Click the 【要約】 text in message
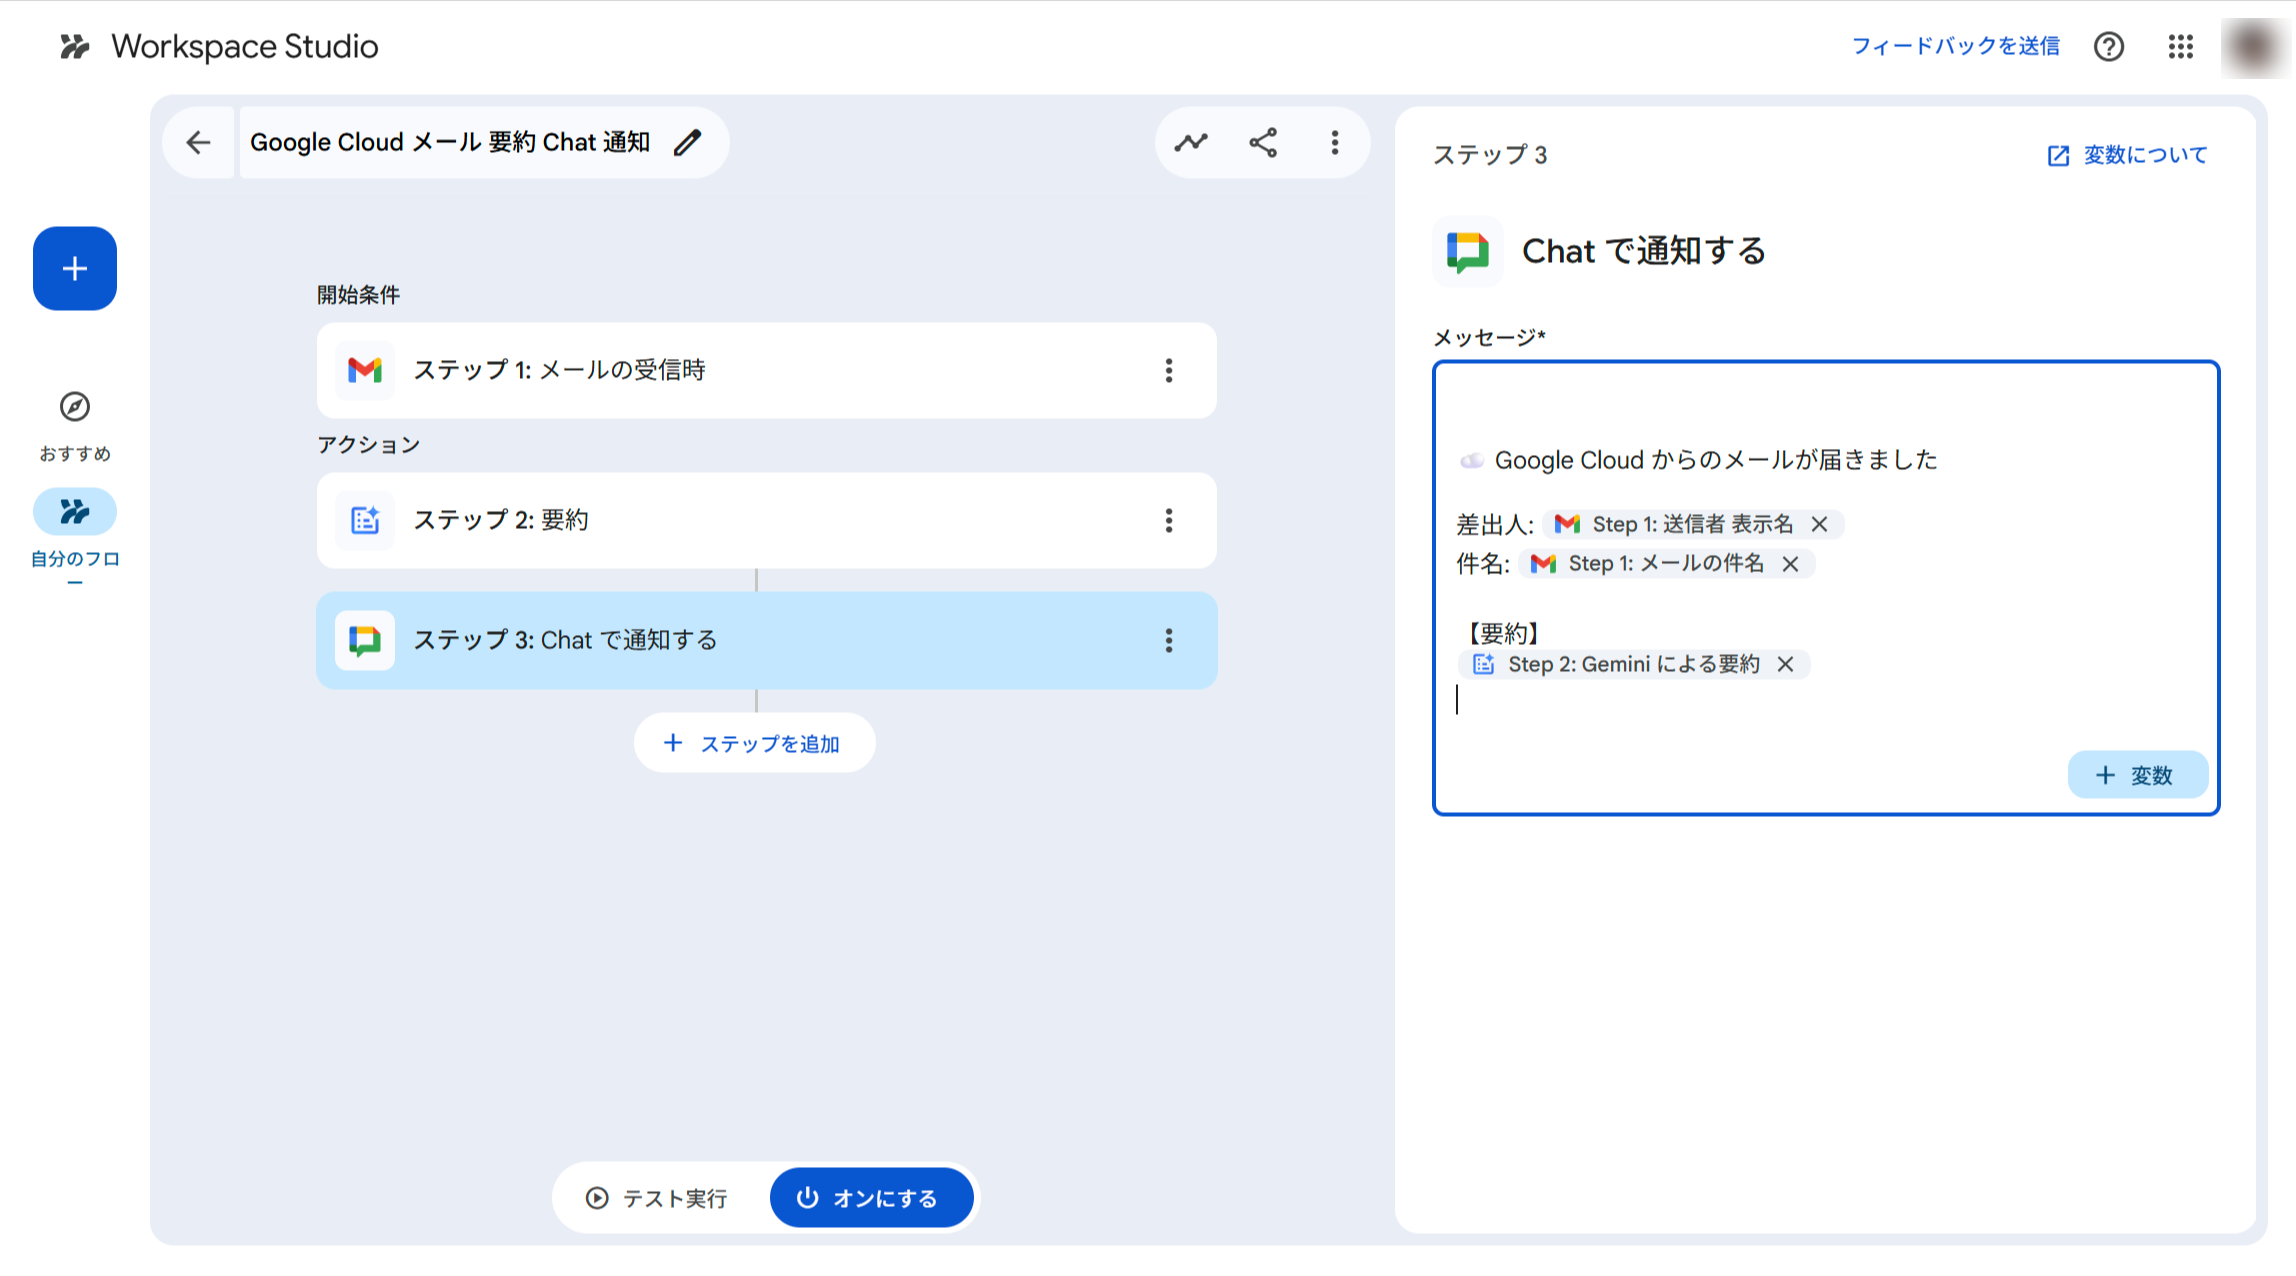 click(x=1502, y=633)
